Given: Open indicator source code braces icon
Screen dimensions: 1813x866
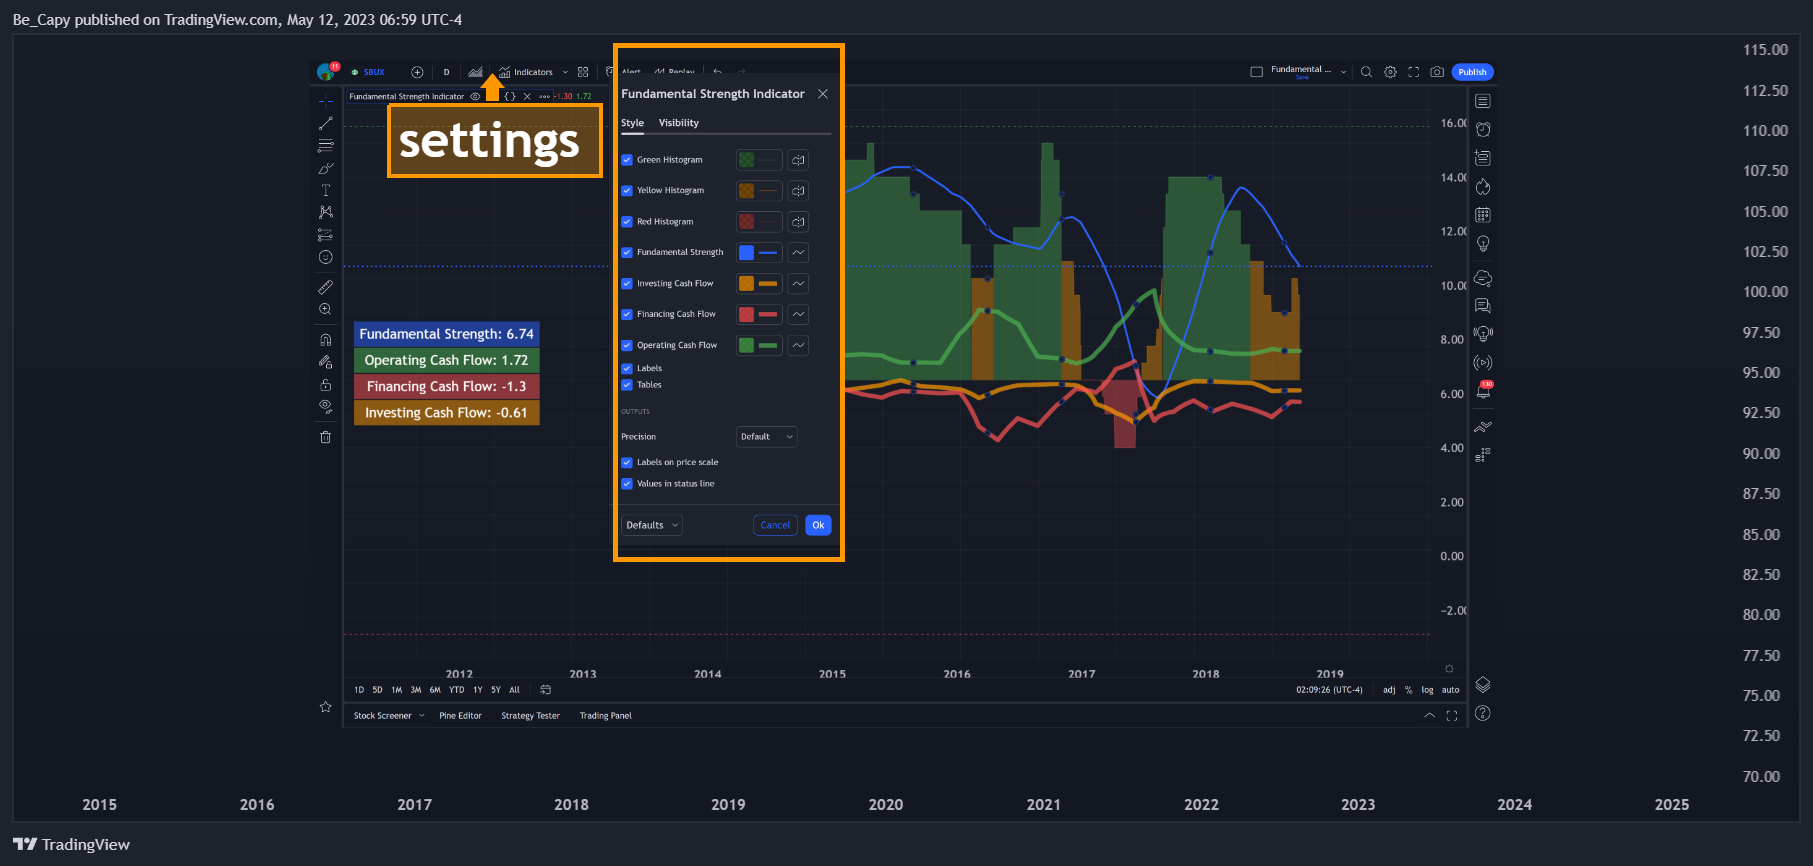Looking at the screenshot, I should (510, 97).
